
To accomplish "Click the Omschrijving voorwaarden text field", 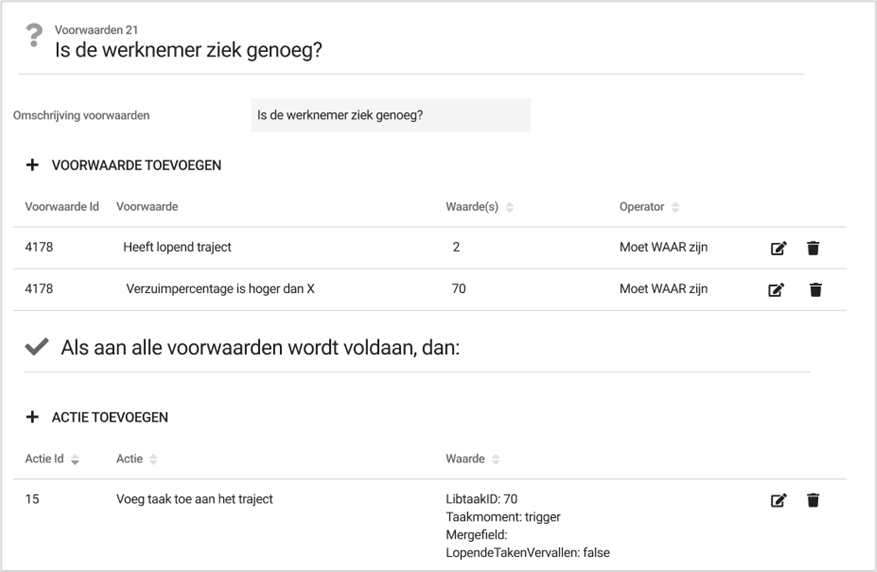I will click(x=390, y=115).
